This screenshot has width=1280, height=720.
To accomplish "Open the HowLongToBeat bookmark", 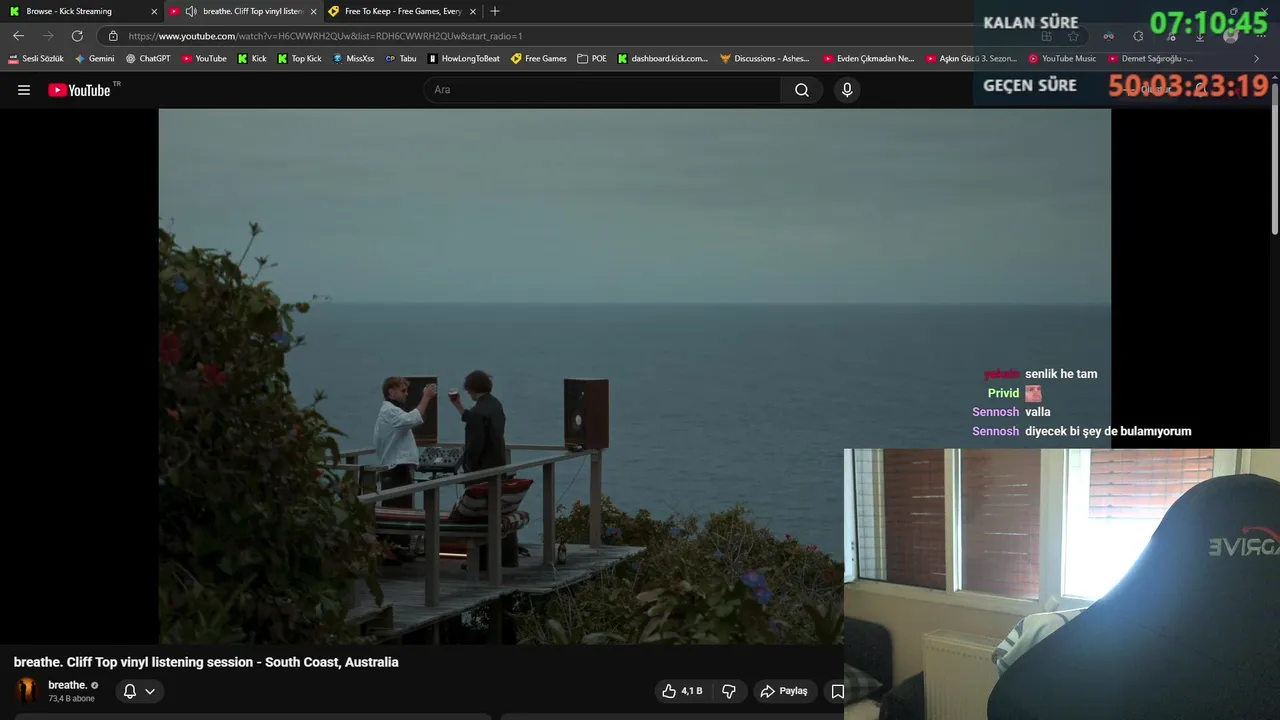I will pos(464,59).
